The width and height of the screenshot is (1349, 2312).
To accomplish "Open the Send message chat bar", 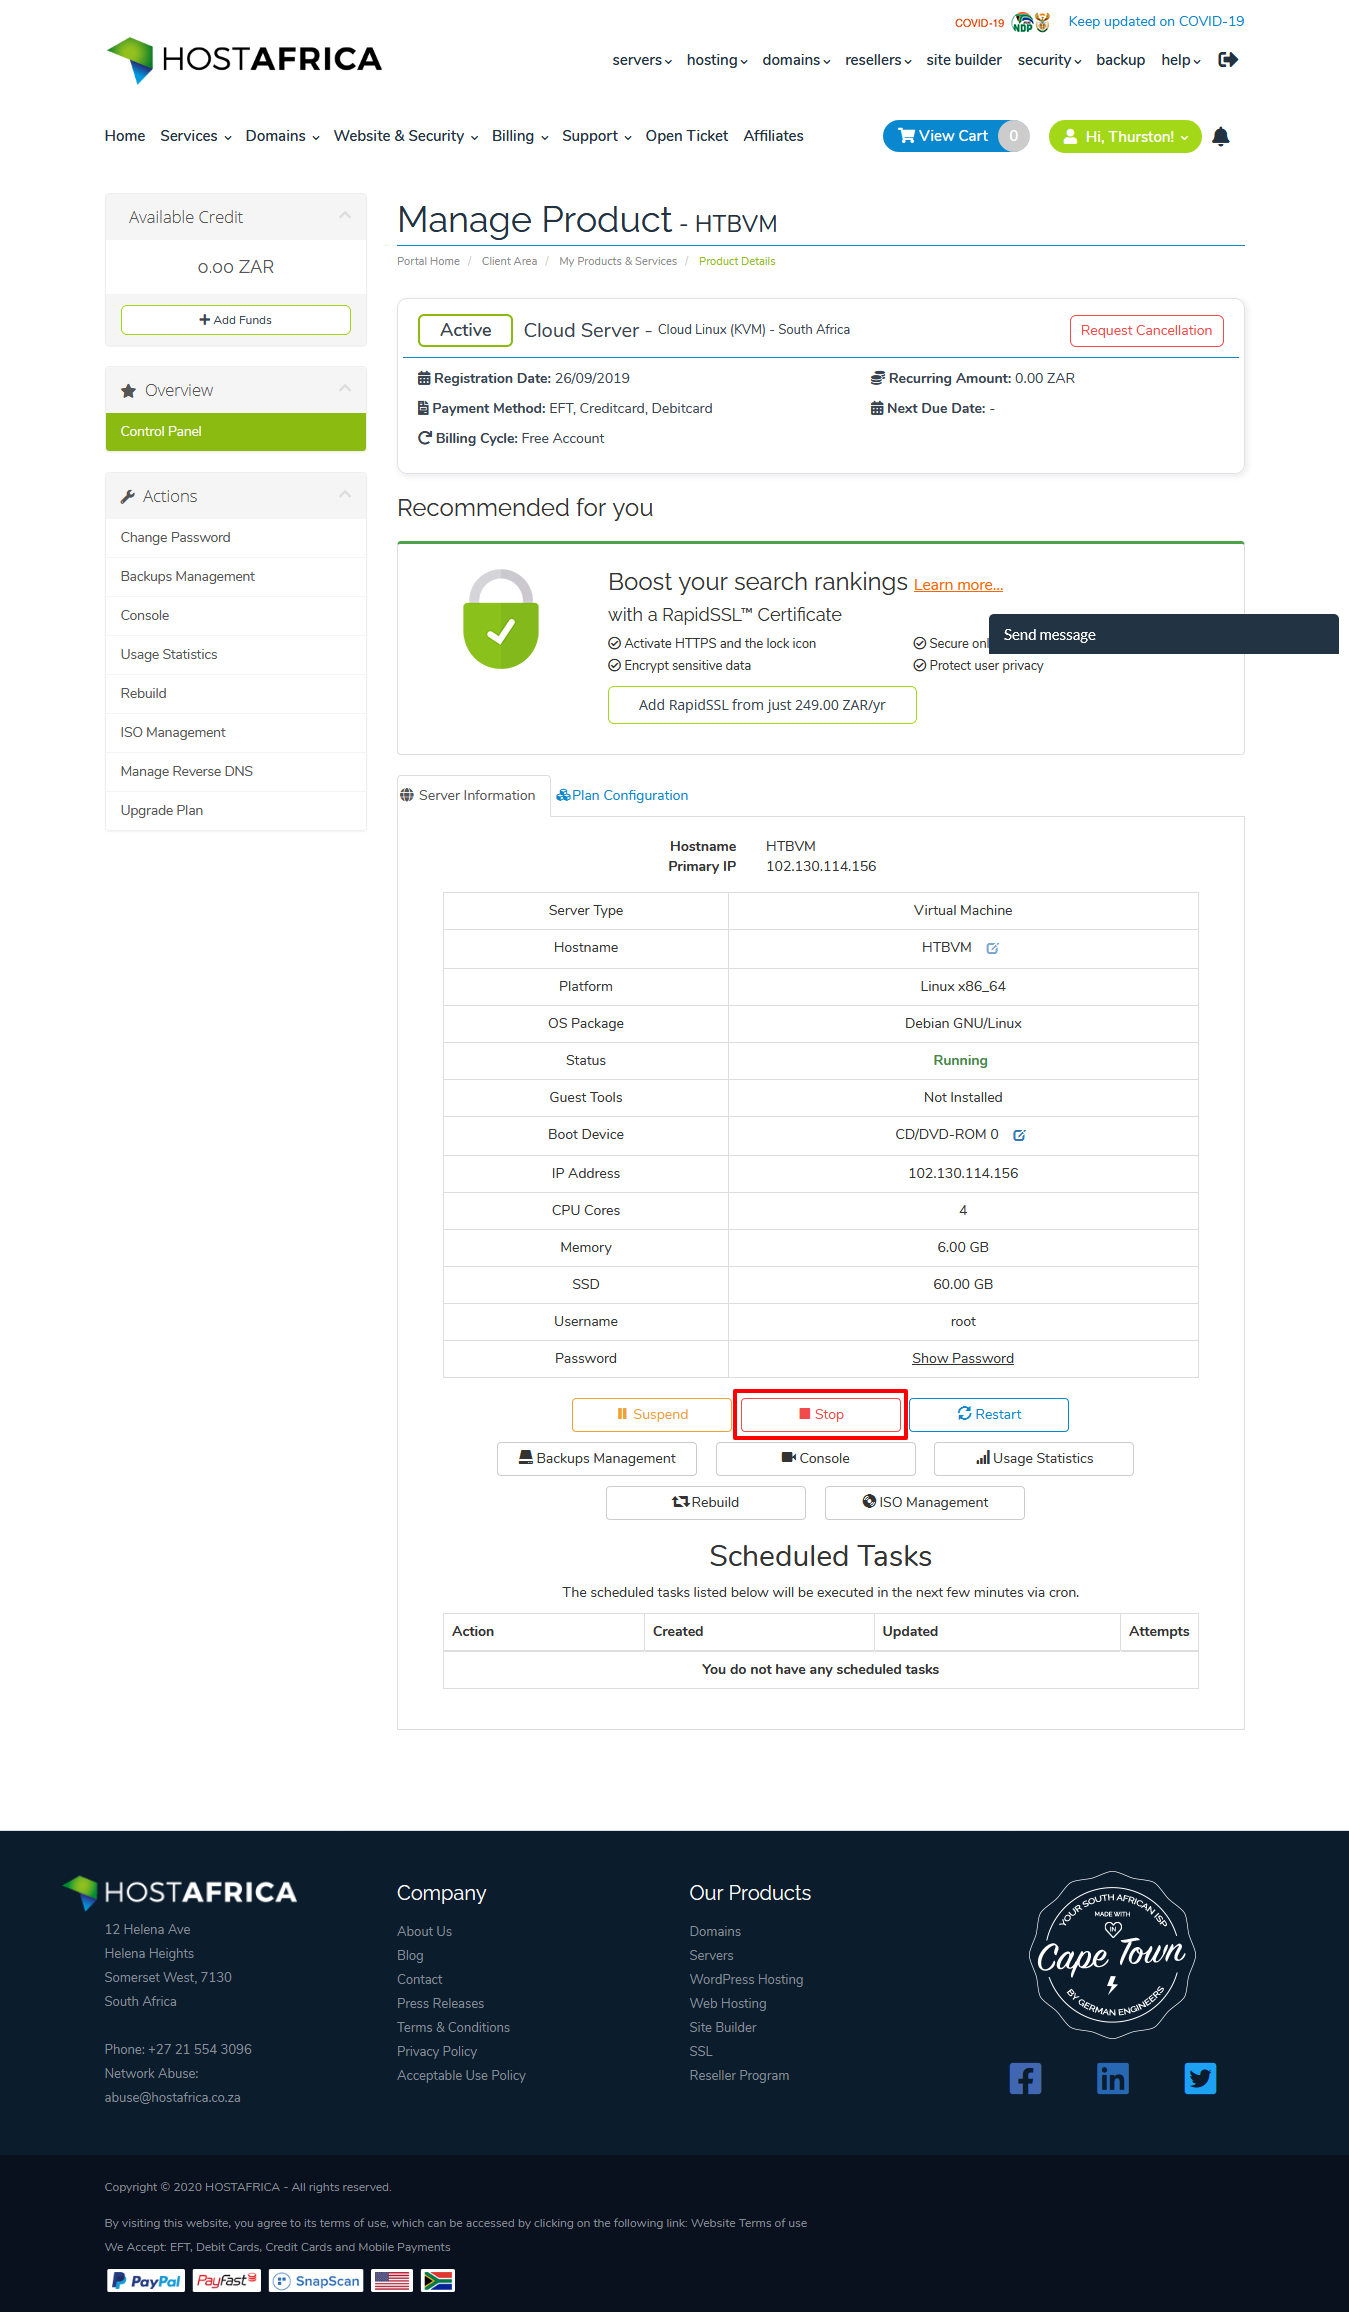I will coord(1164,635).
